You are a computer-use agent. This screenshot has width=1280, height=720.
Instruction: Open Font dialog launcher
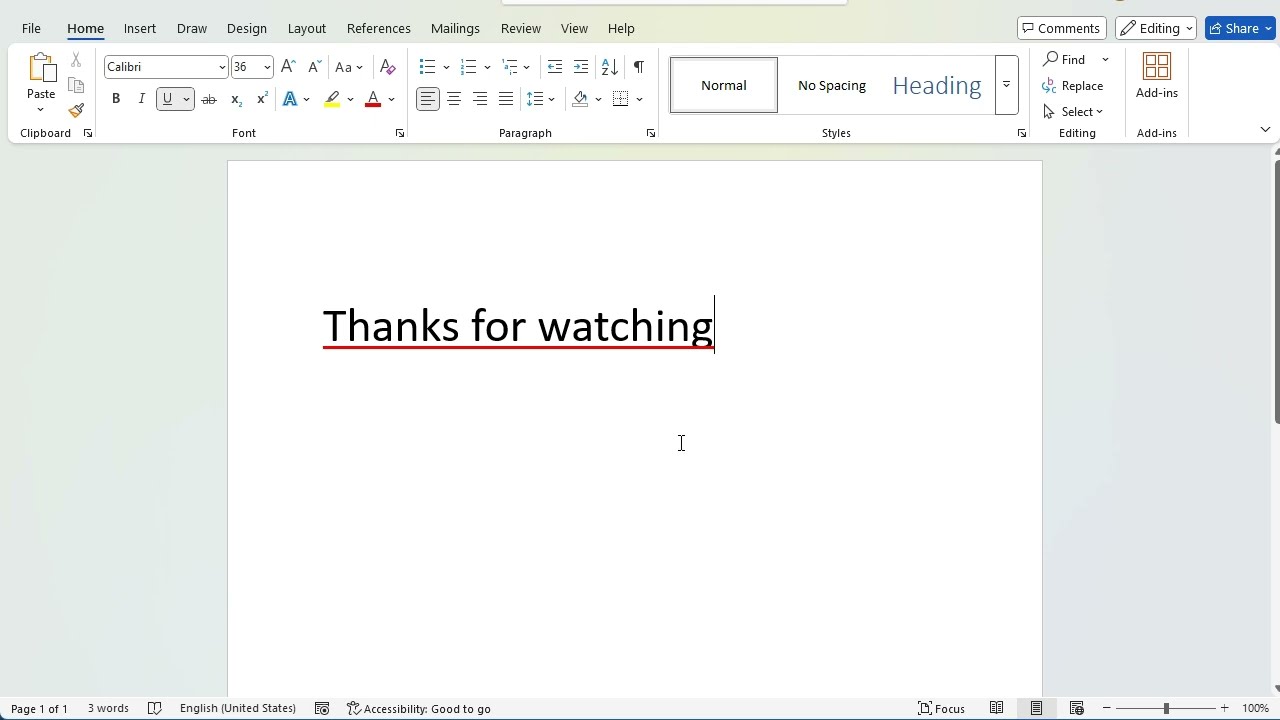point(400,133)
